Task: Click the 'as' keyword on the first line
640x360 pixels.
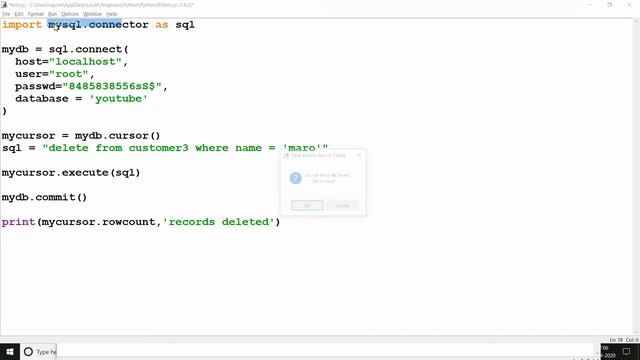Action: coord(162,24)
